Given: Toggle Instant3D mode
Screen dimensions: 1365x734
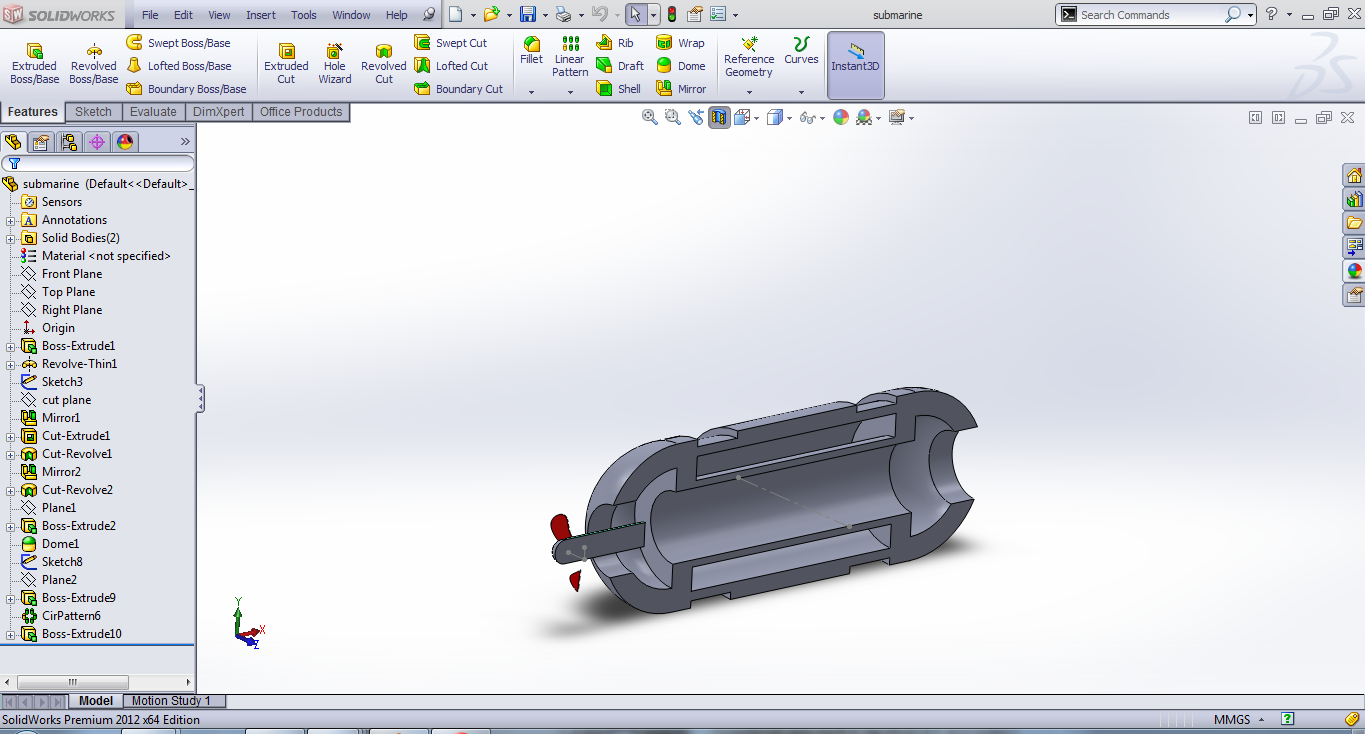Looking at the screenshot, I should click(x=855, y=64).
